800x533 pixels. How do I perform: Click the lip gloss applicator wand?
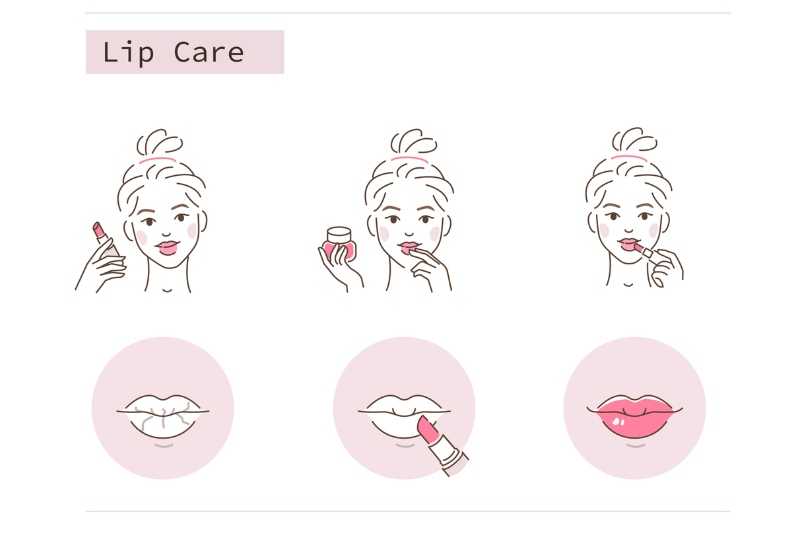pos(645,251)
